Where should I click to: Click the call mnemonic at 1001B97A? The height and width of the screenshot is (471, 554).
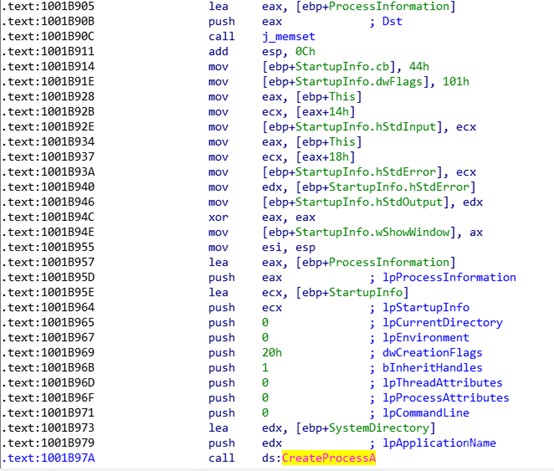pyautogui.click(x=222, y=458)
